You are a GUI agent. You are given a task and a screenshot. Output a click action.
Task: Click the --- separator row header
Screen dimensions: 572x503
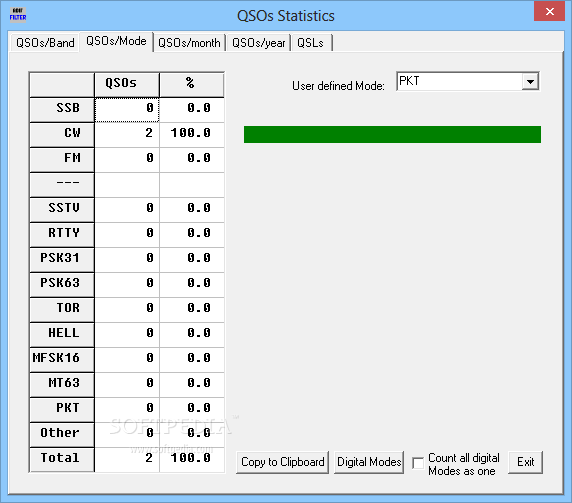point(62,185)
